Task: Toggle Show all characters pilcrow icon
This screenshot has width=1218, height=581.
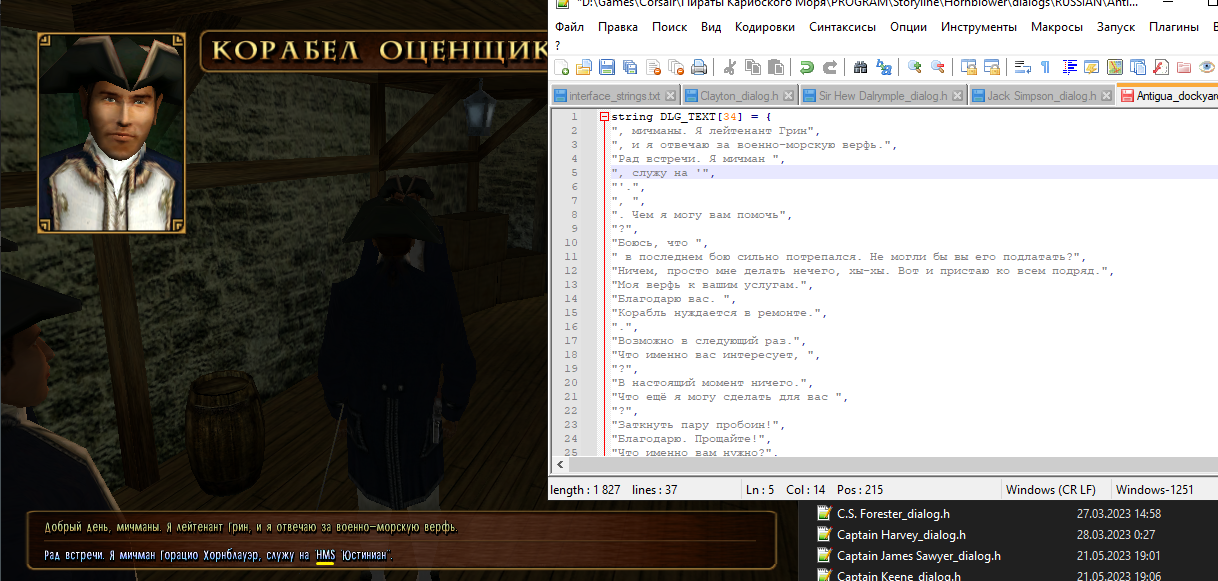Action: (x=1045, y=68)
